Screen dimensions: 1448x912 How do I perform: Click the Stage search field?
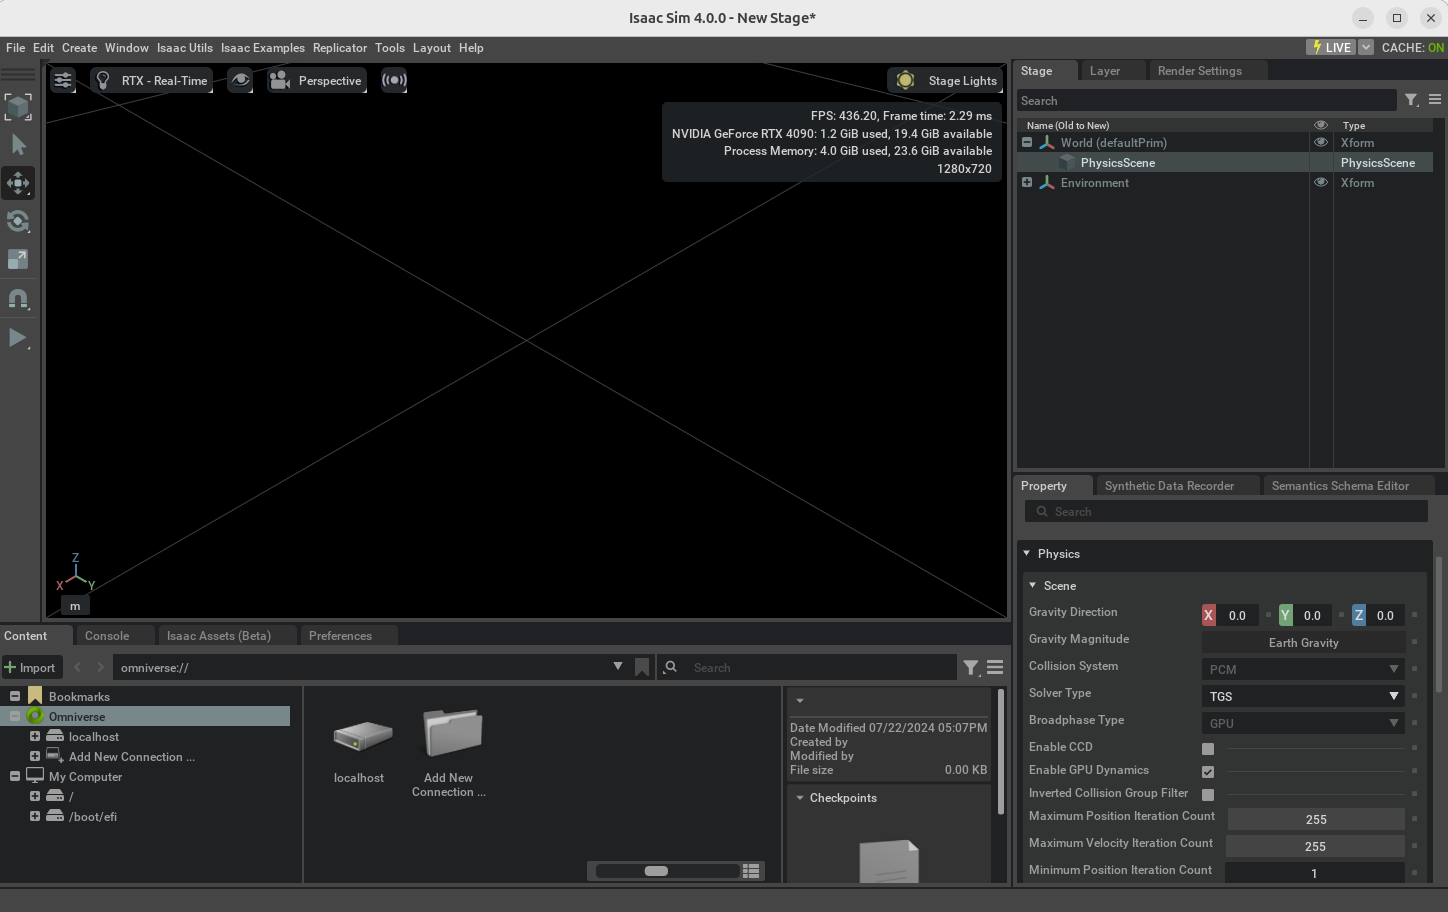(x=1206, y=100)
